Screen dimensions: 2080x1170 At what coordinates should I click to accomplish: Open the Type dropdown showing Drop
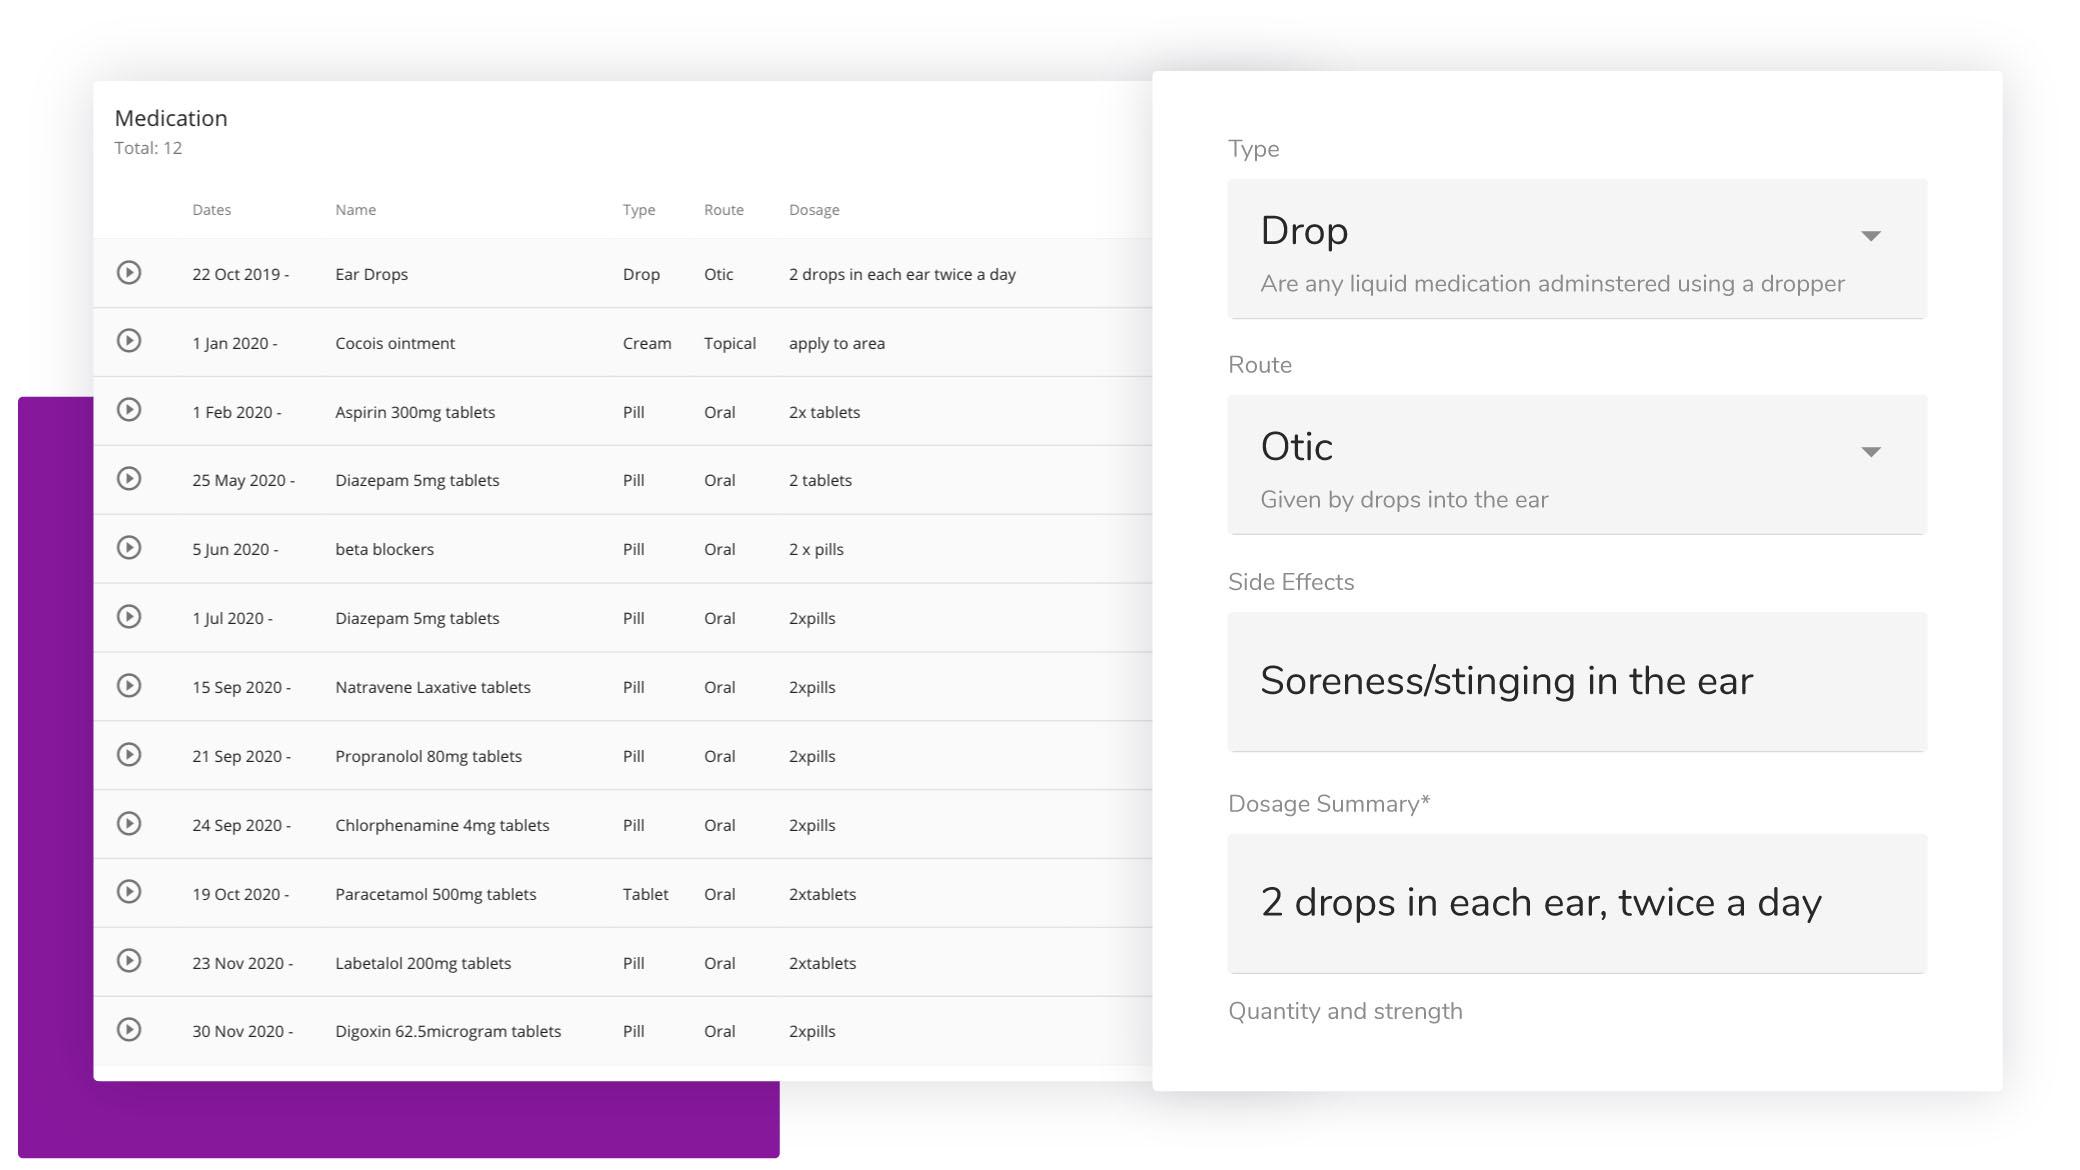coord(1577,249)
